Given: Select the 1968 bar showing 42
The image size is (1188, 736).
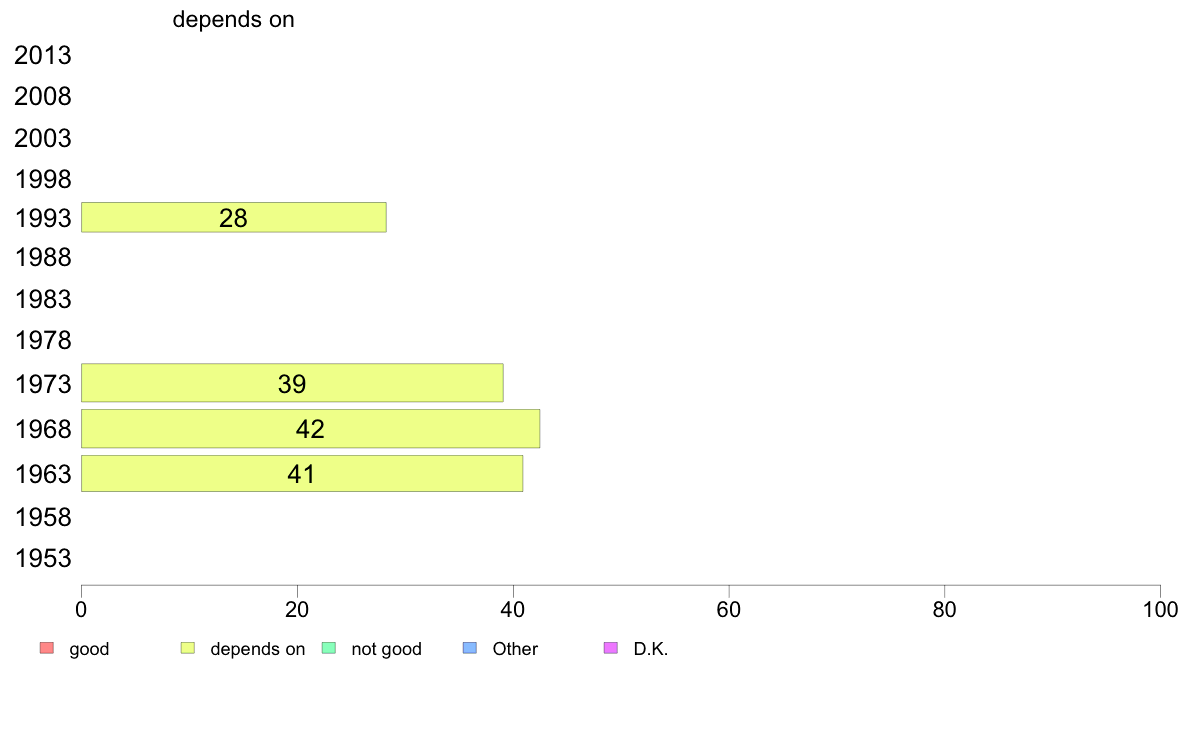Looking at the screenshot, I should coord(311,429).
